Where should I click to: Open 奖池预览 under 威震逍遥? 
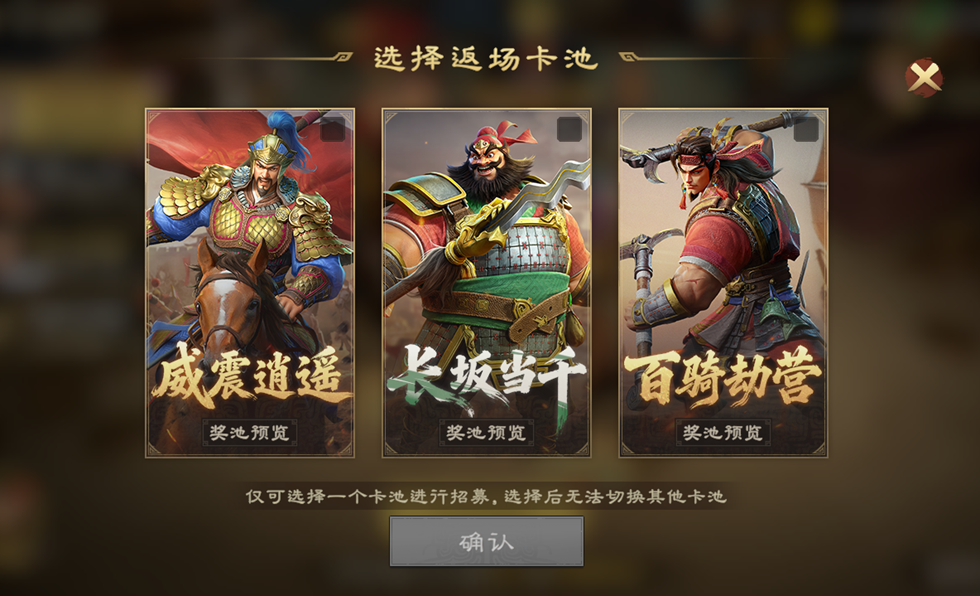pos(249,432)
